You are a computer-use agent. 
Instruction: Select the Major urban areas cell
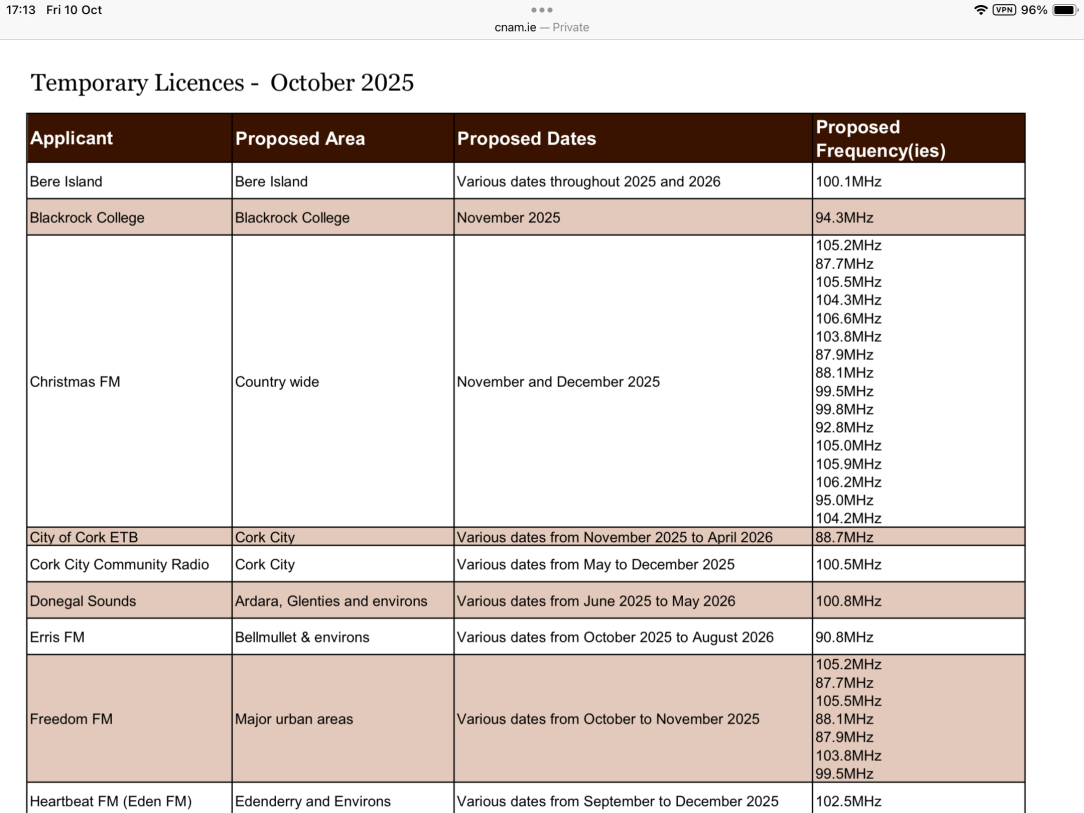point(343,719)
